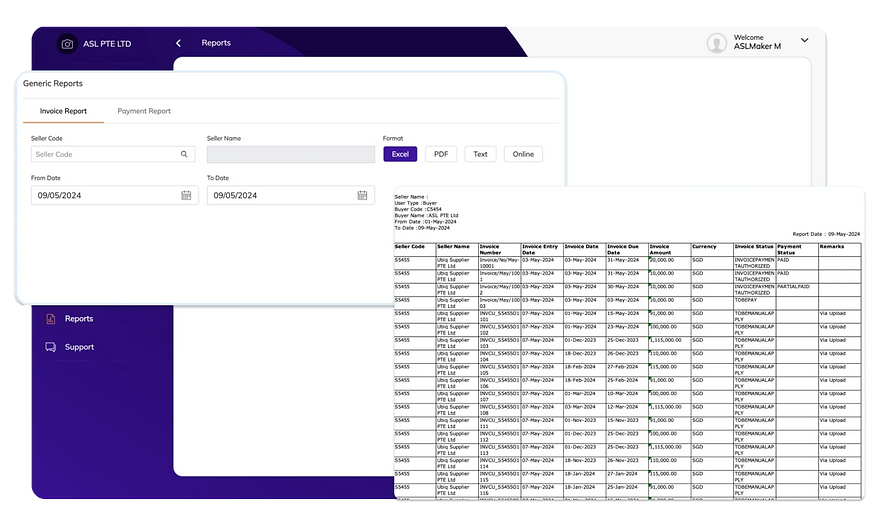This screenshot has height=531, width=885.
Task: Click the From Date field showing 09/05/2024
Action: 115,195
